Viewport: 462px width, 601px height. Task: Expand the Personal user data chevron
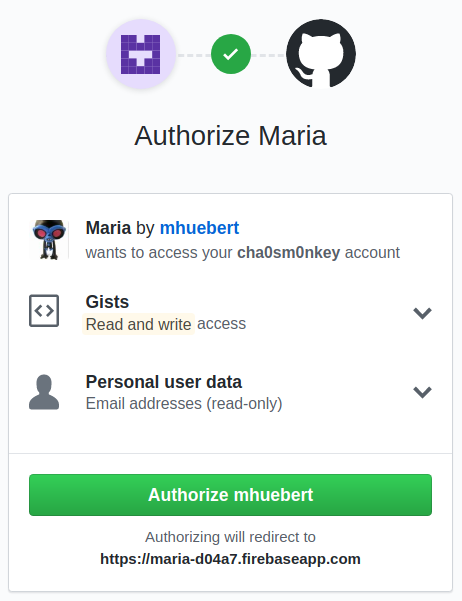click(423, 392)
